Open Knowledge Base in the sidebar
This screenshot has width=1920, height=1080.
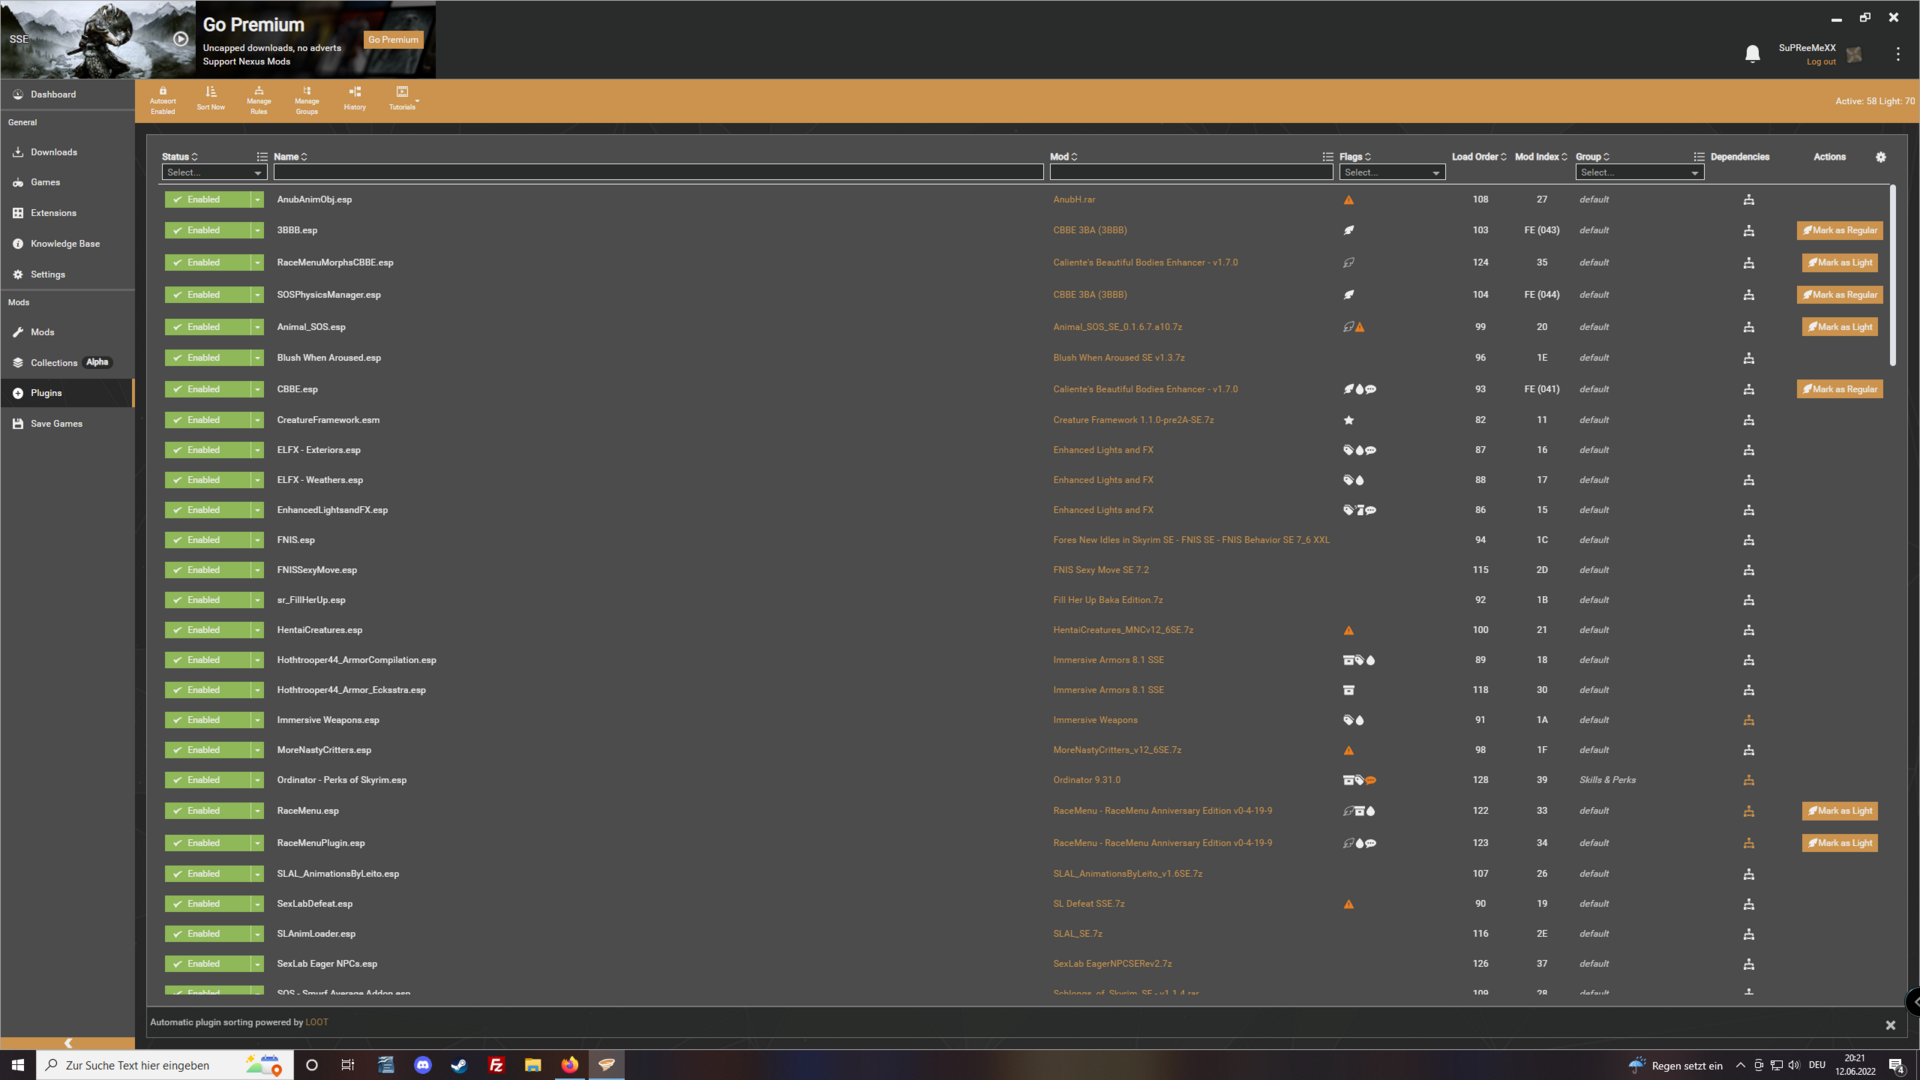point(67,244)
